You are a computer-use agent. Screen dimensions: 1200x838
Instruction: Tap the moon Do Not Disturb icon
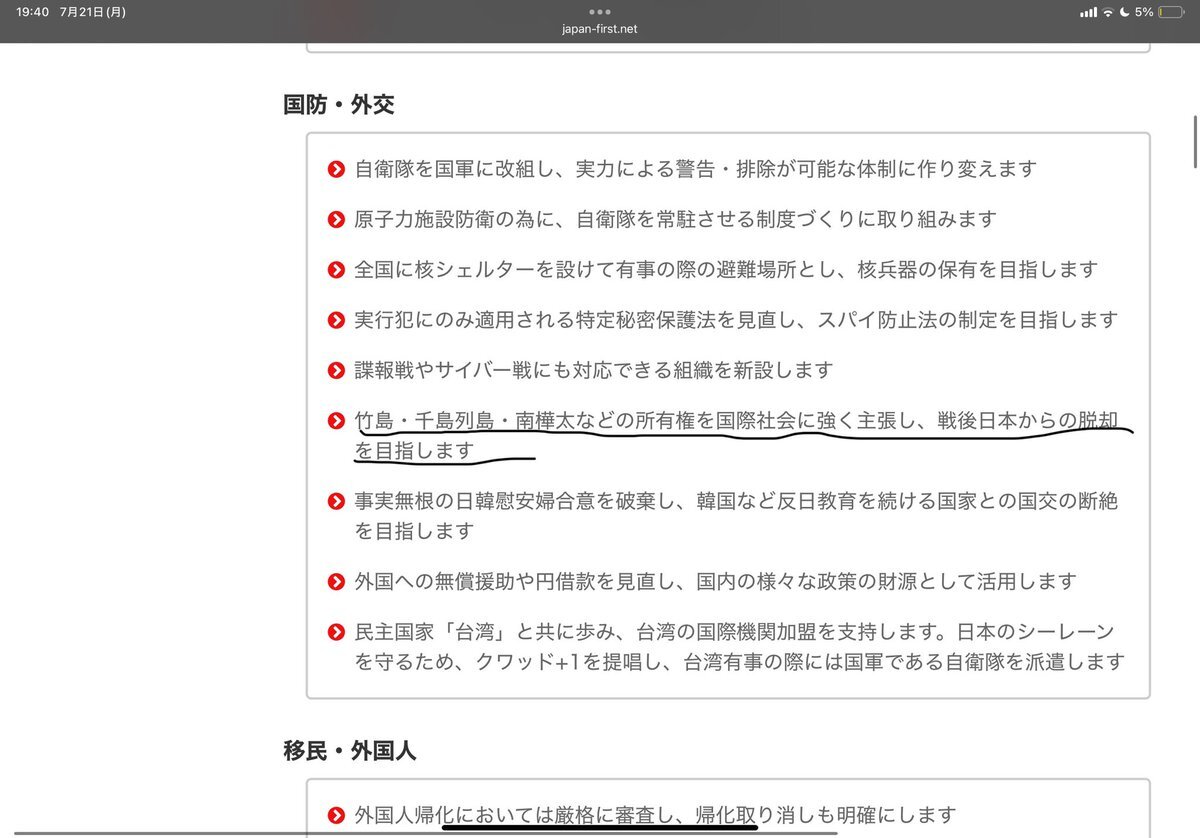(1125, 12)
